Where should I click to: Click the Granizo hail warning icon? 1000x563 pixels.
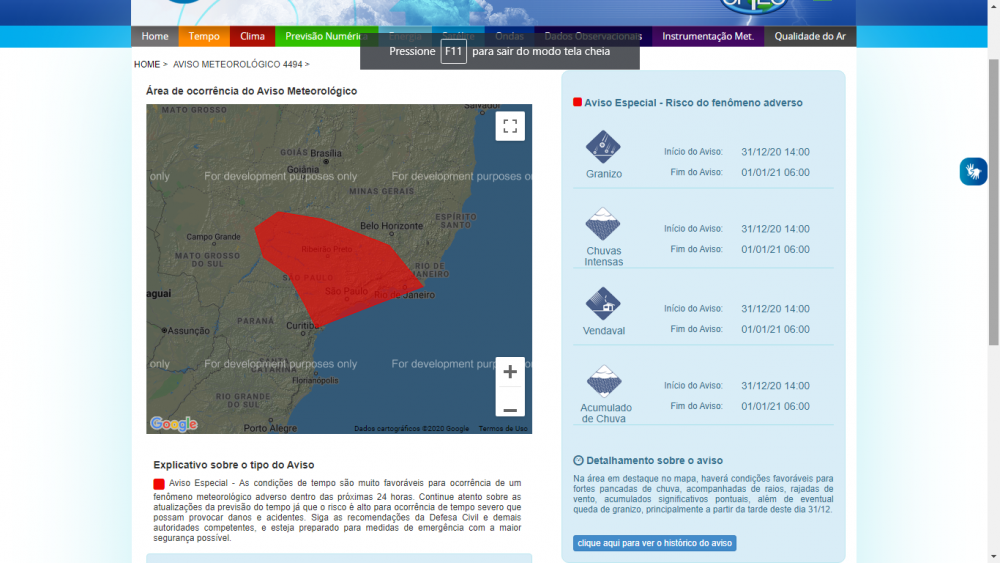point(603,147)
